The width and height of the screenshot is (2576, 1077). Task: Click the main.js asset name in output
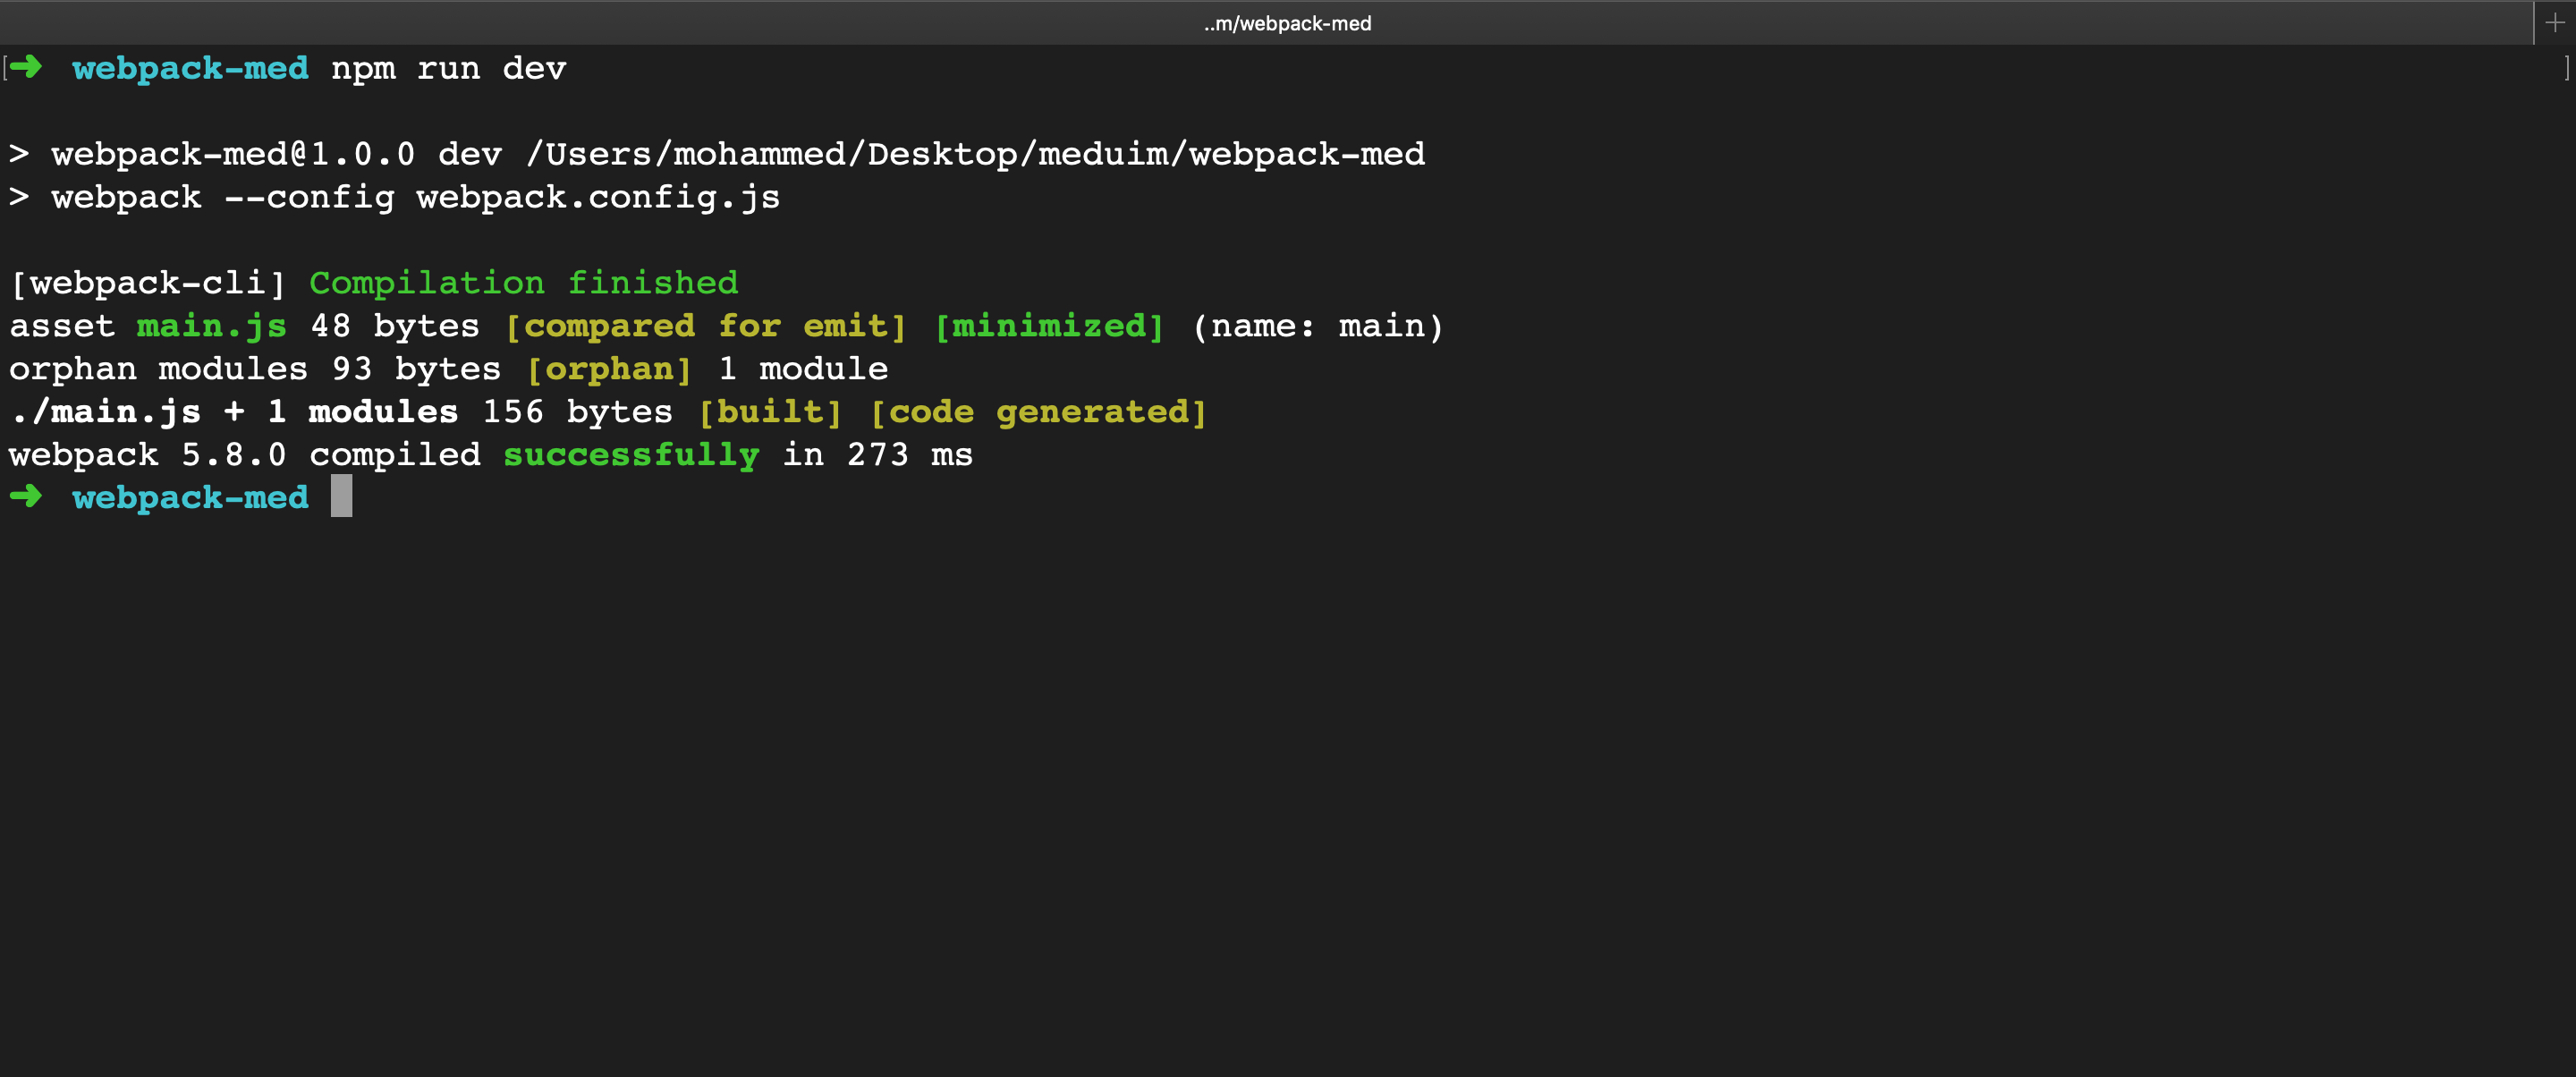[x=211, y=325]
